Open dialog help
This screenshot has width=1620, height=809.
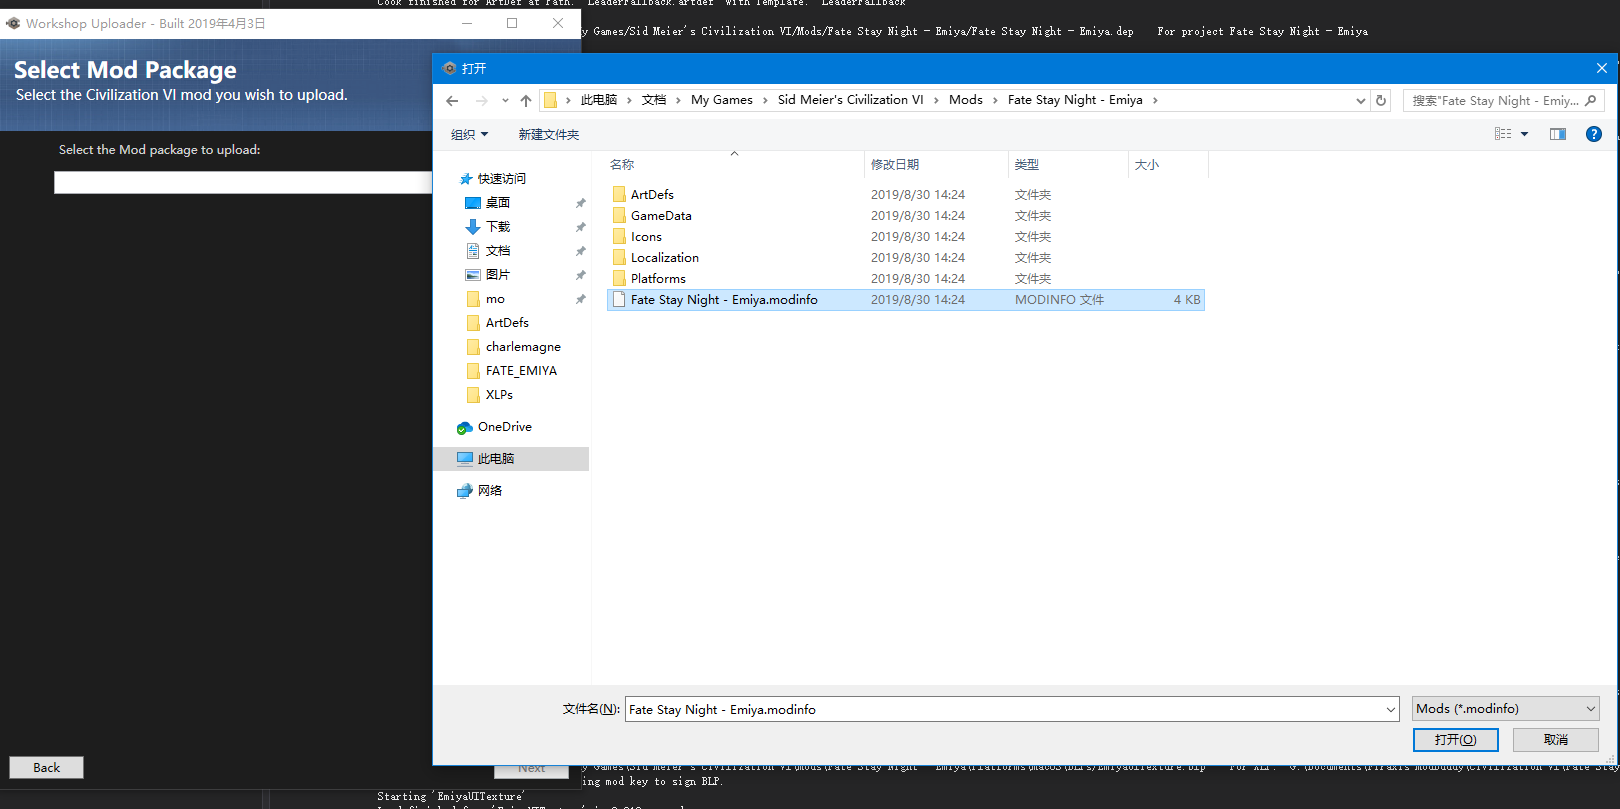tap(1594, 134)
